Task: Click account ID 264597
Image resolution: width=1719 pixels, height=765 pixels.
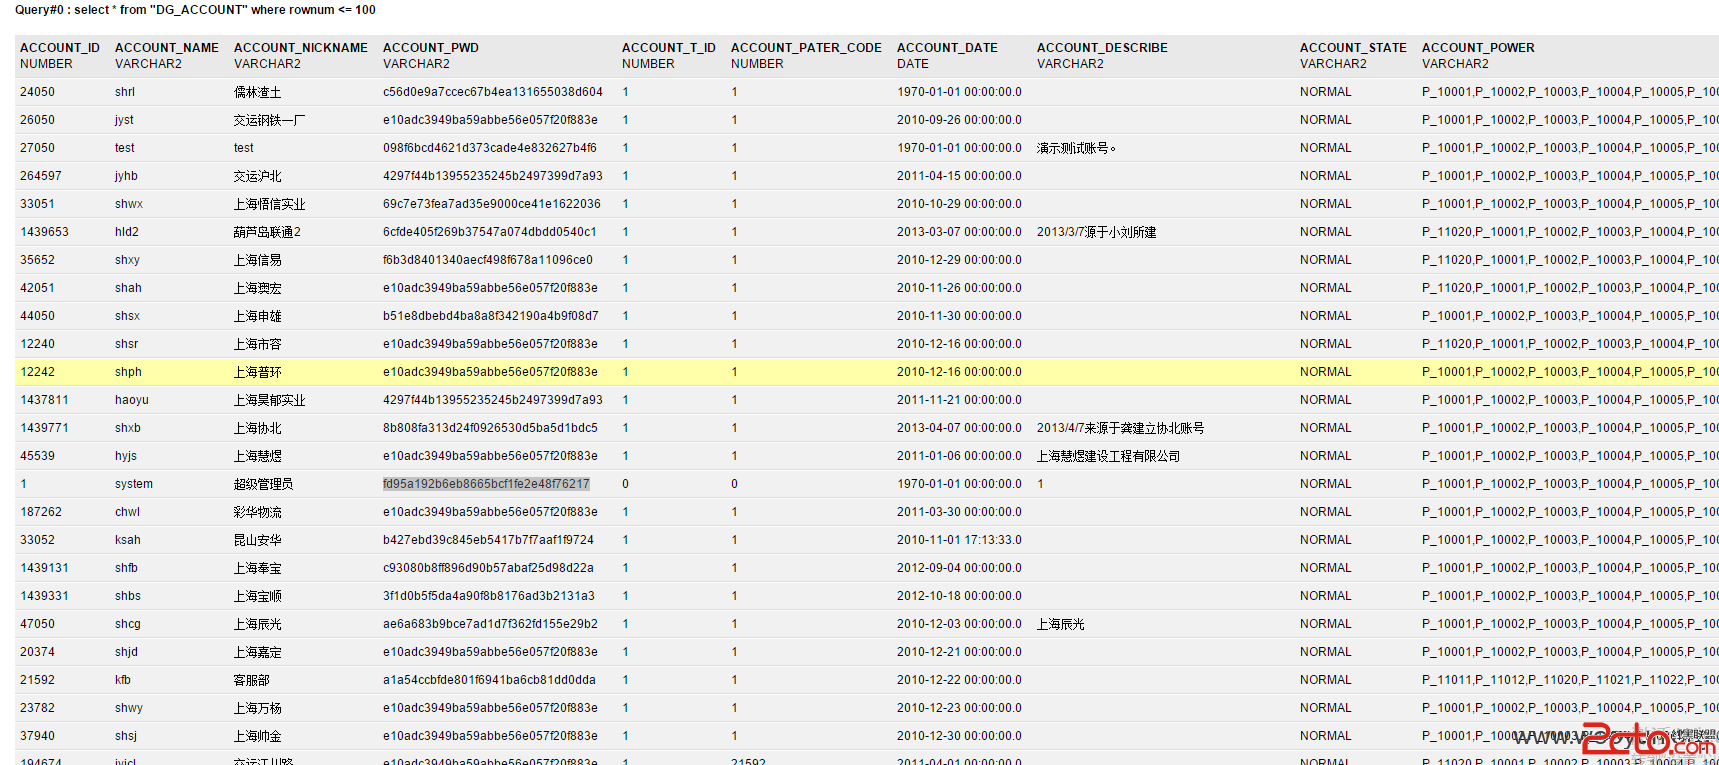Action: pos(41,176)
